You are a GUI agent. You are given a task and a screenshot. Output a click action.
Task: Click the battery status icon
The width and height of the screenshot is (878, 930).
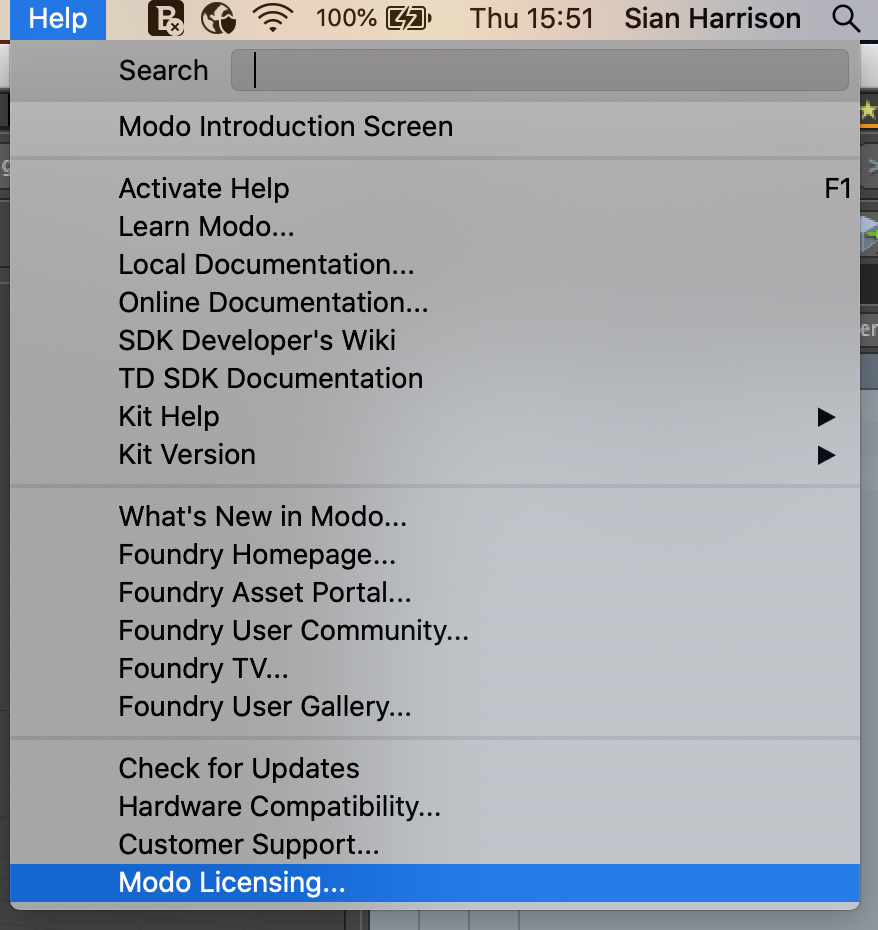408,18
